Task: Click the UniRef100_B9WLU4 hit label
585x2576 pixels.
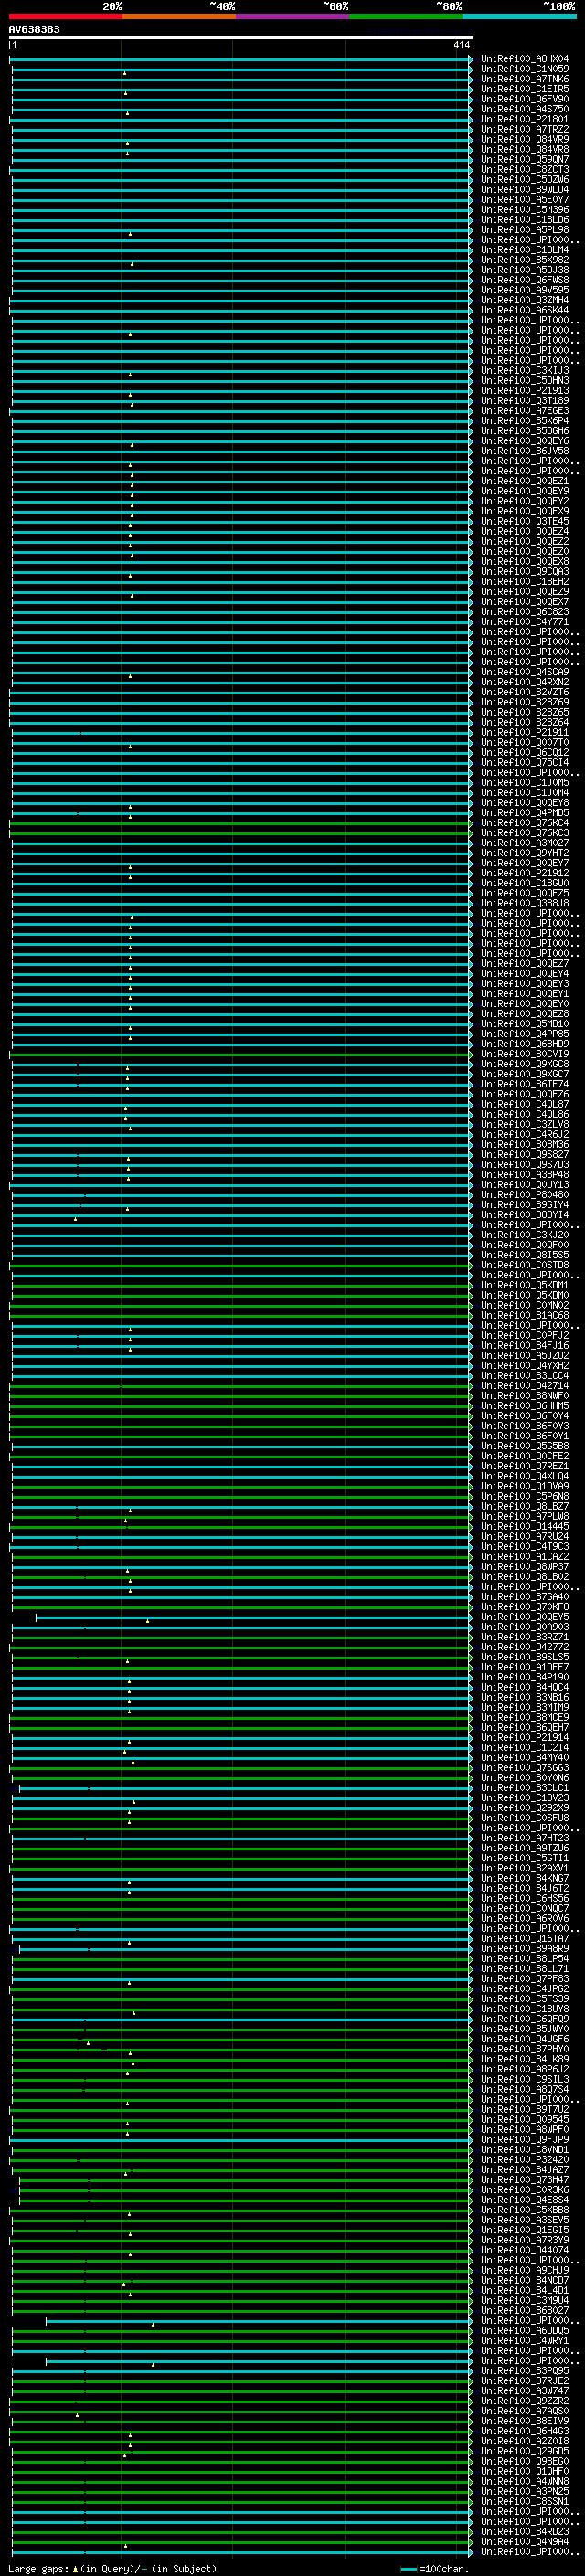Action: point(524,189)
